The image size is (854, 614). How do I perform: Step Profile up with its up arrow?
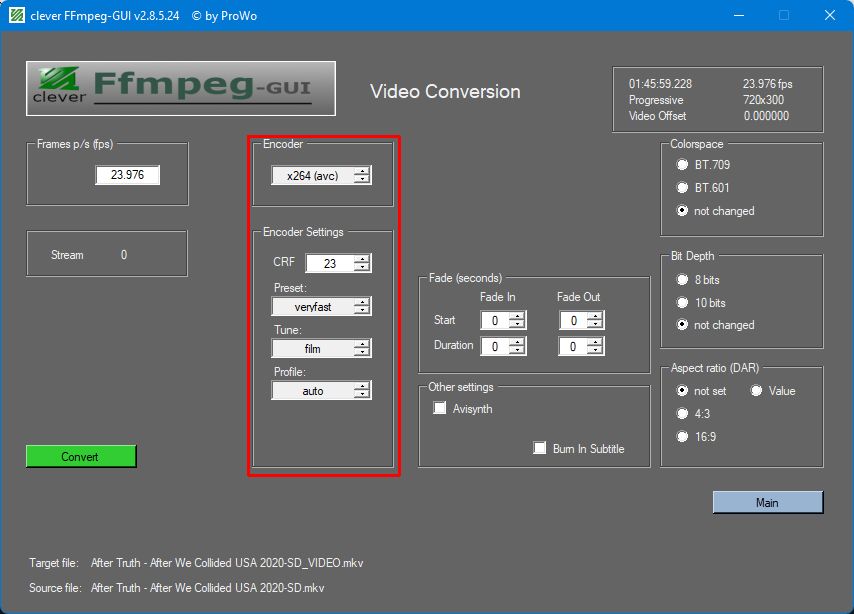(x=362, y=386)
